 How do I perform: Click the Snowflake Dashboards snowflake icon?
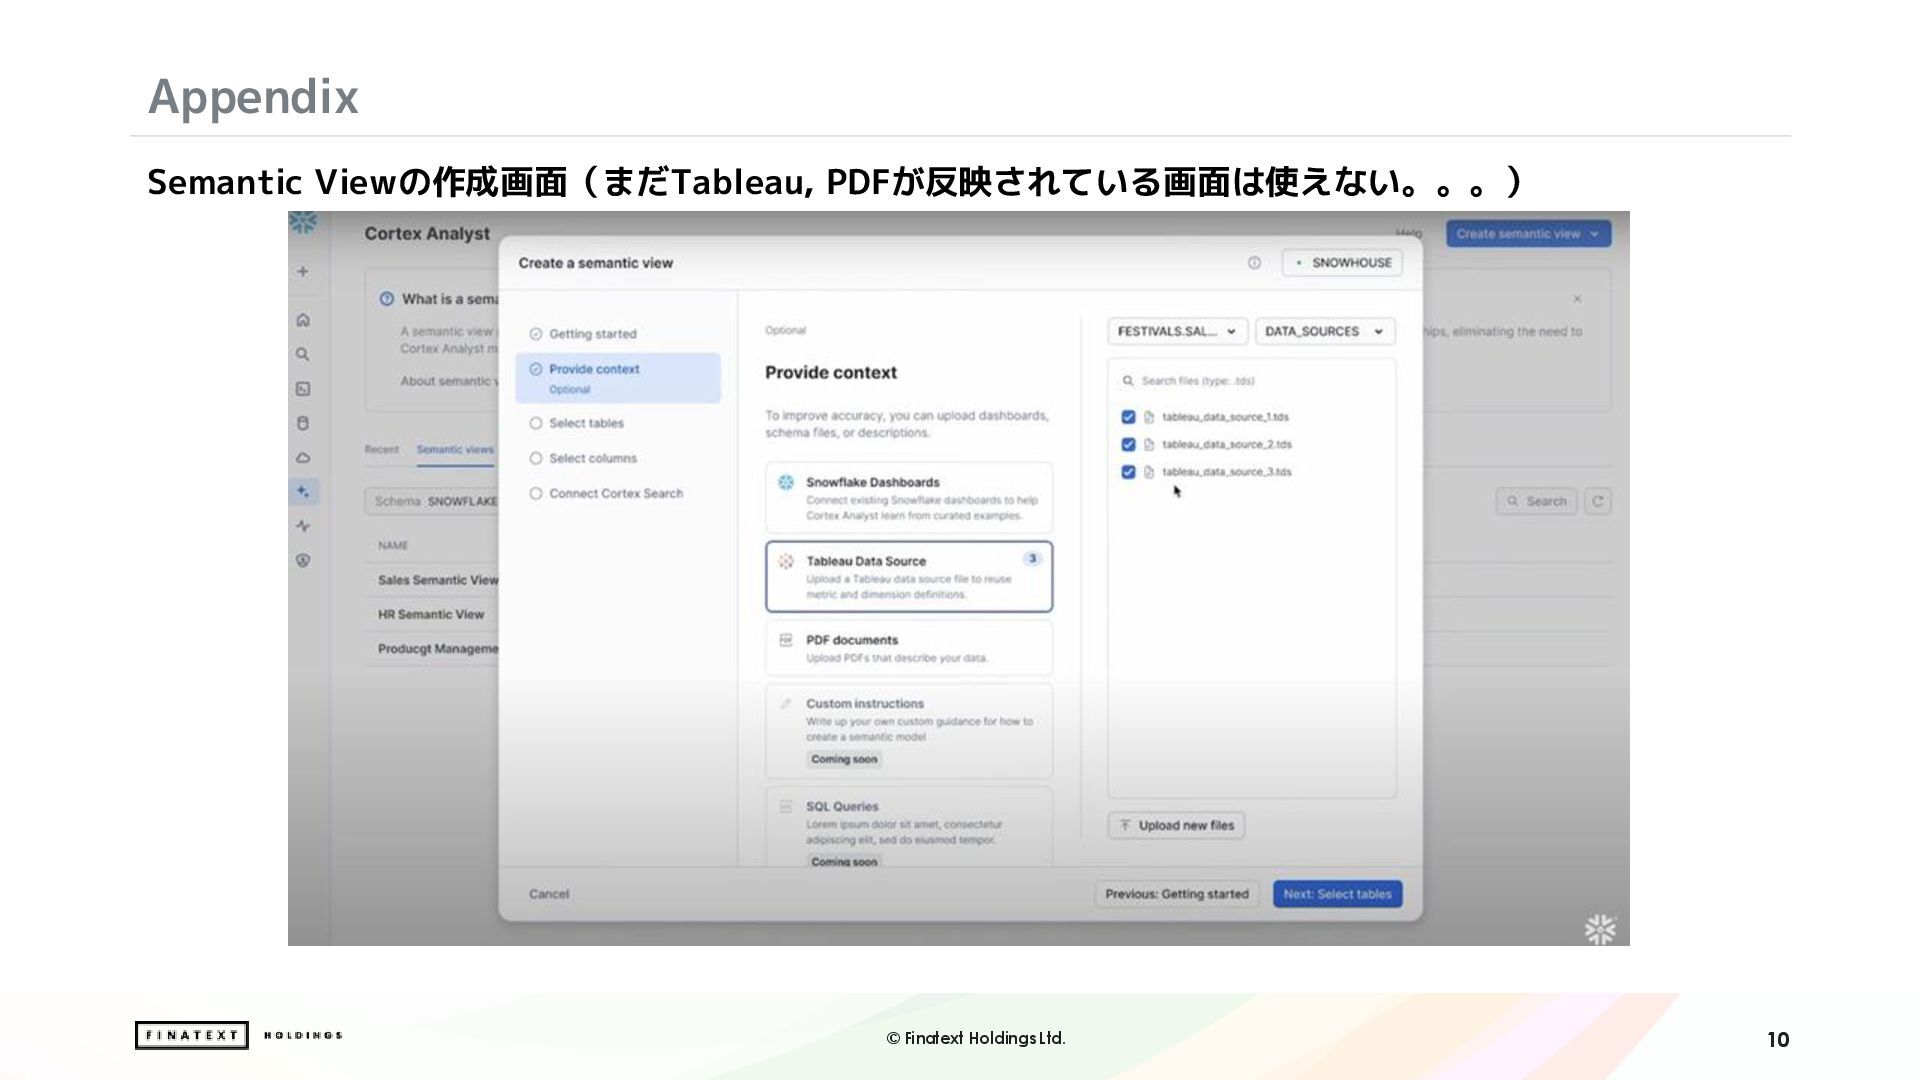[786, 482]
